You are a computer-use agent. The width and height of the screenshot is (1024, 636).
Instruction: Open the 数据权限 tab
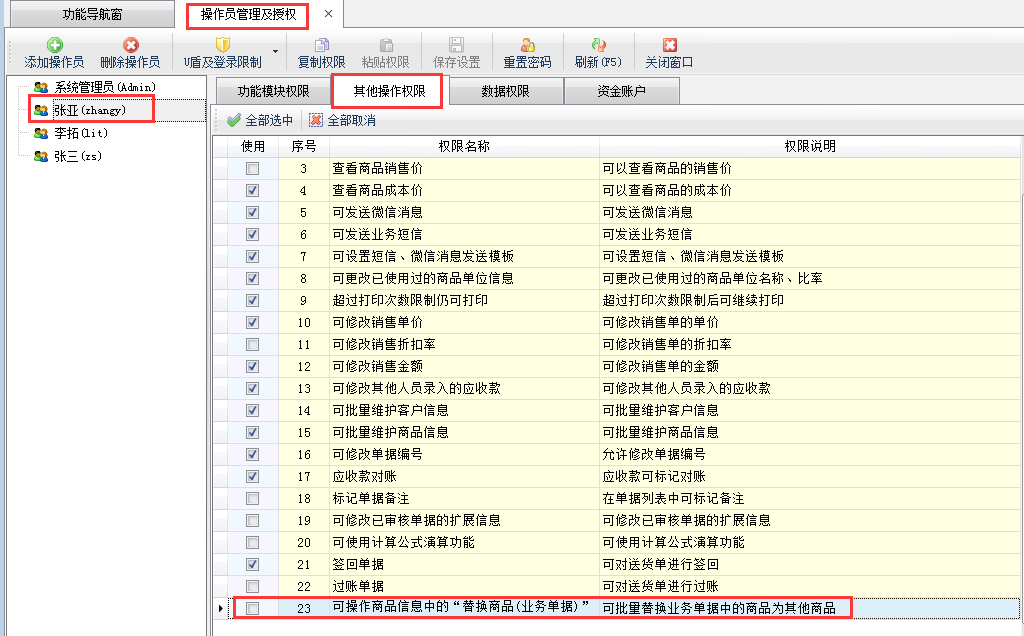tap(505, 92)
